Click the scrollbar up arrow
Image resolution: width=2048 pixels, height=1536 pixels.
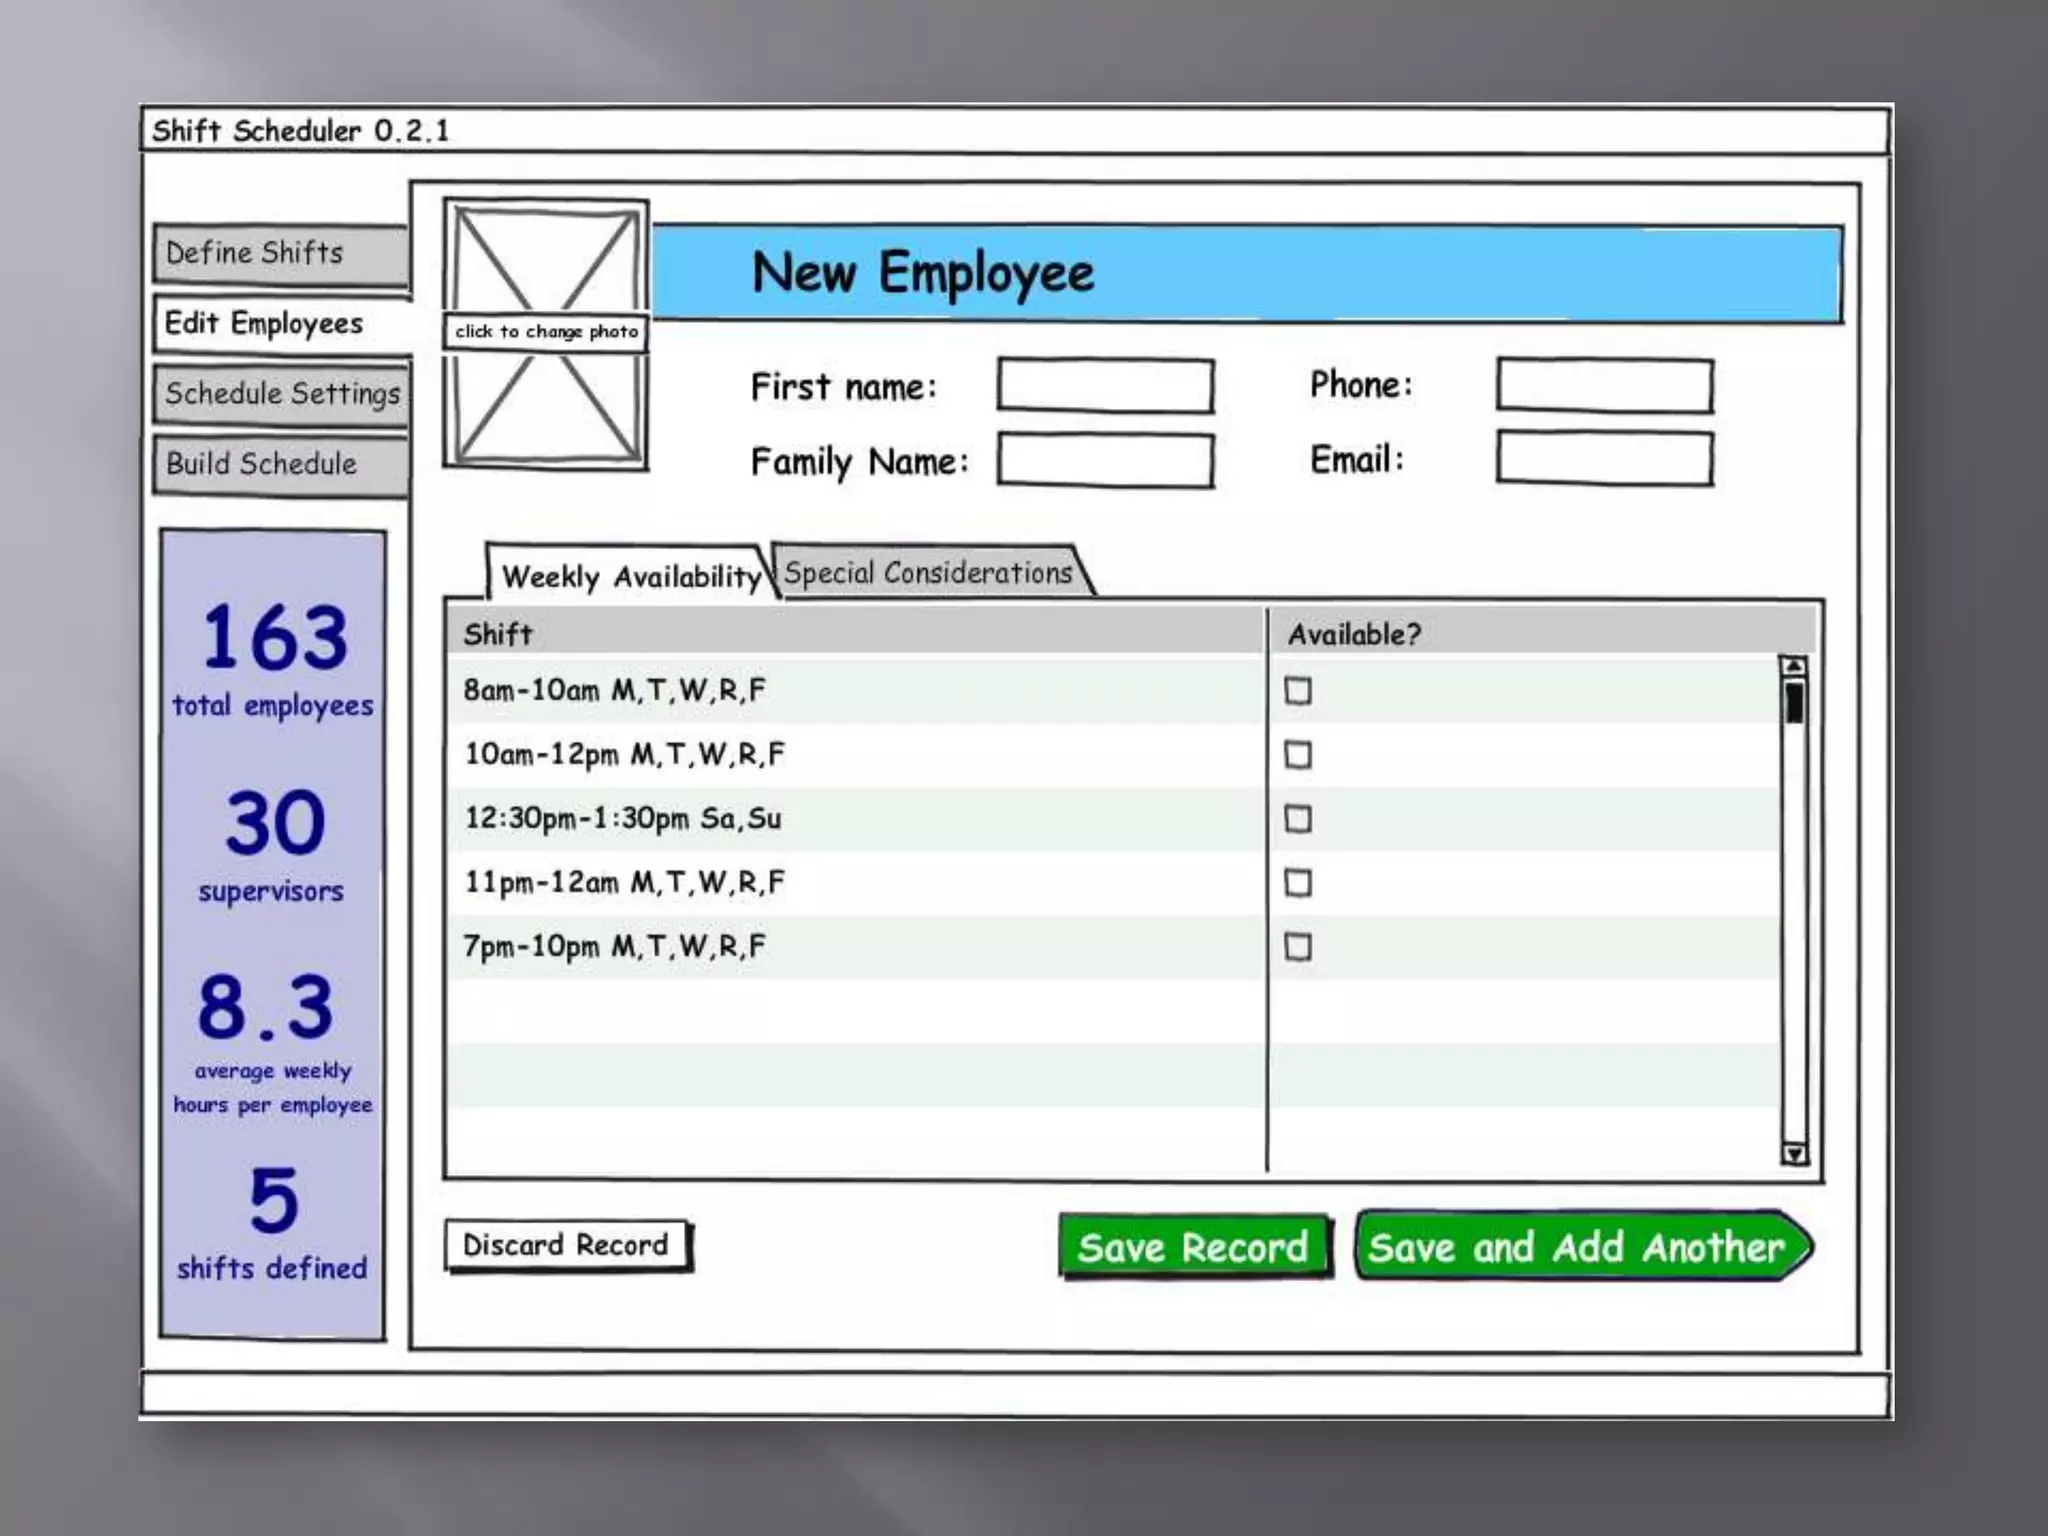[x=1794, y=667]
